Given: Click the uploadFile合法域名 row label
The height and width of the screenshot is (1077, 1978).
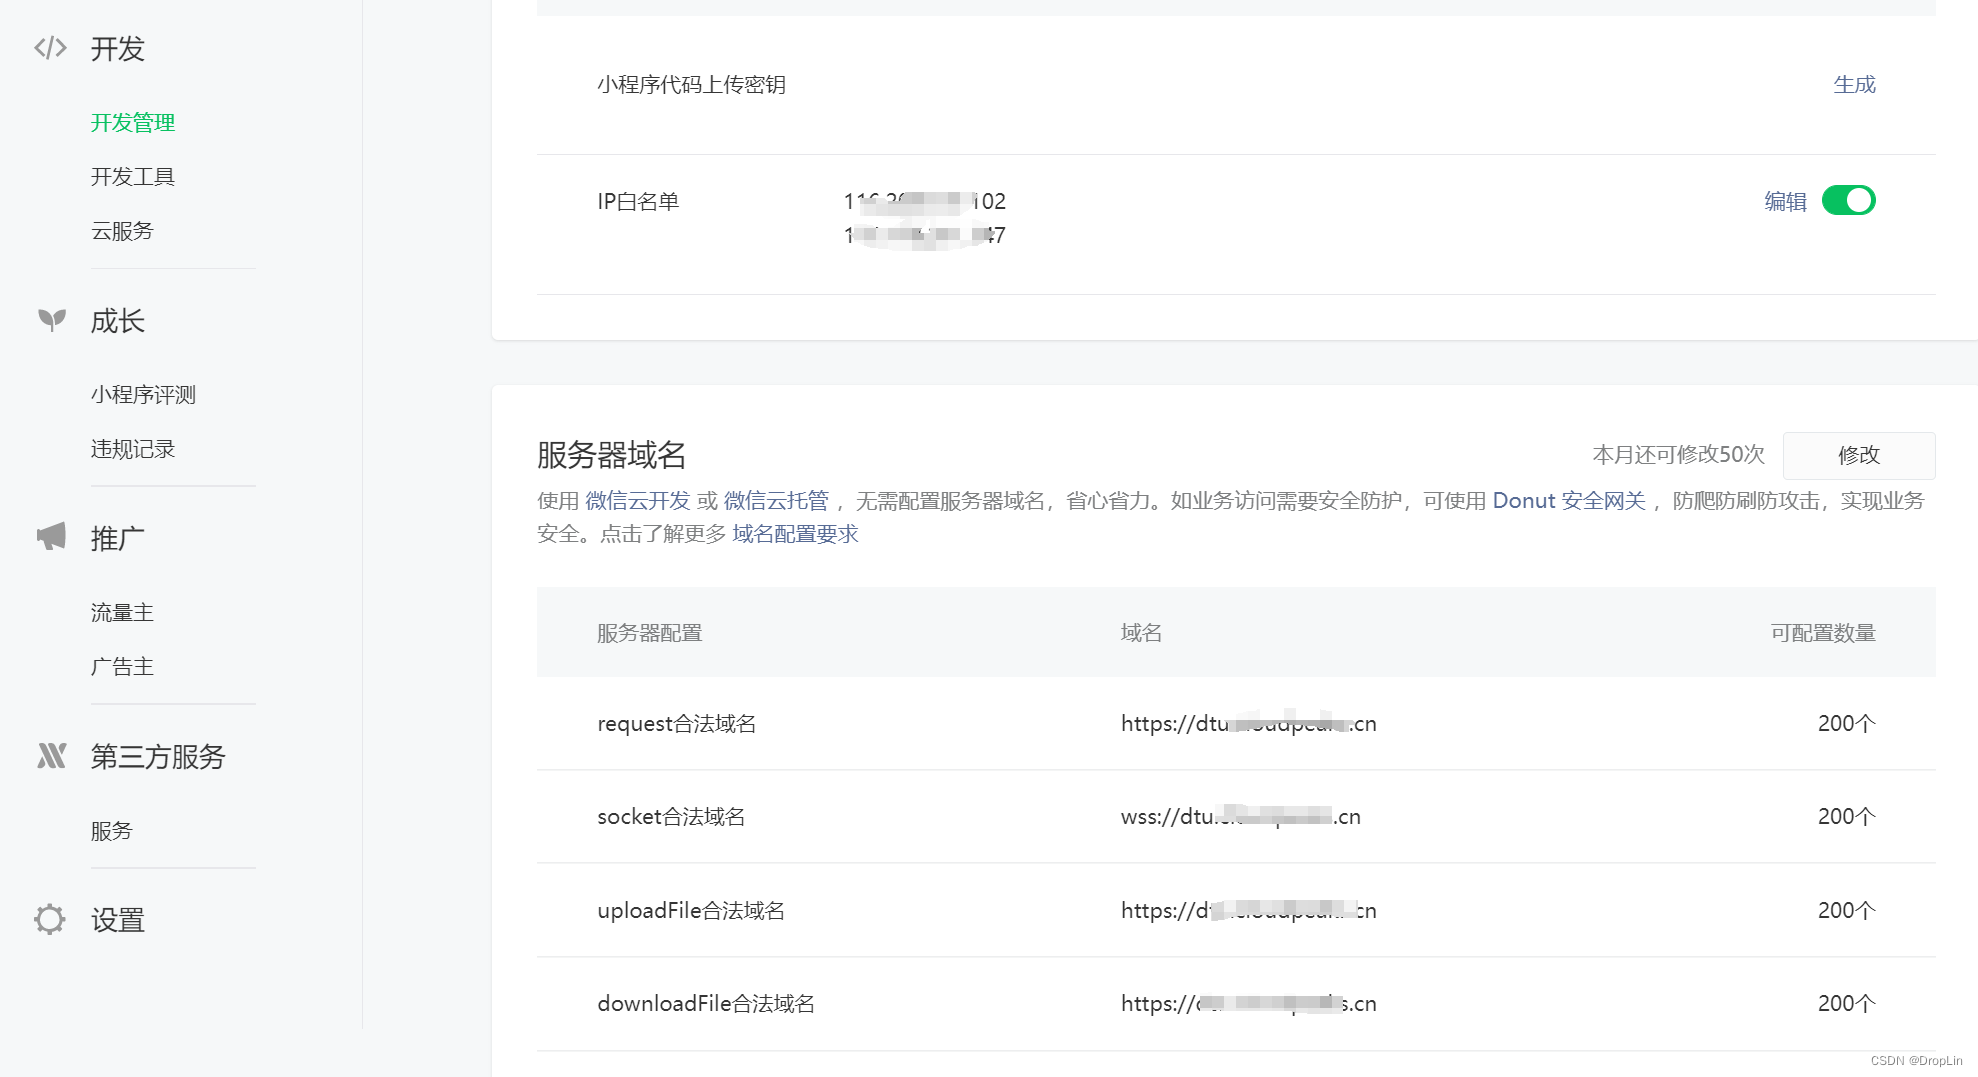Looking at the screenshot, I should point(691,911).
